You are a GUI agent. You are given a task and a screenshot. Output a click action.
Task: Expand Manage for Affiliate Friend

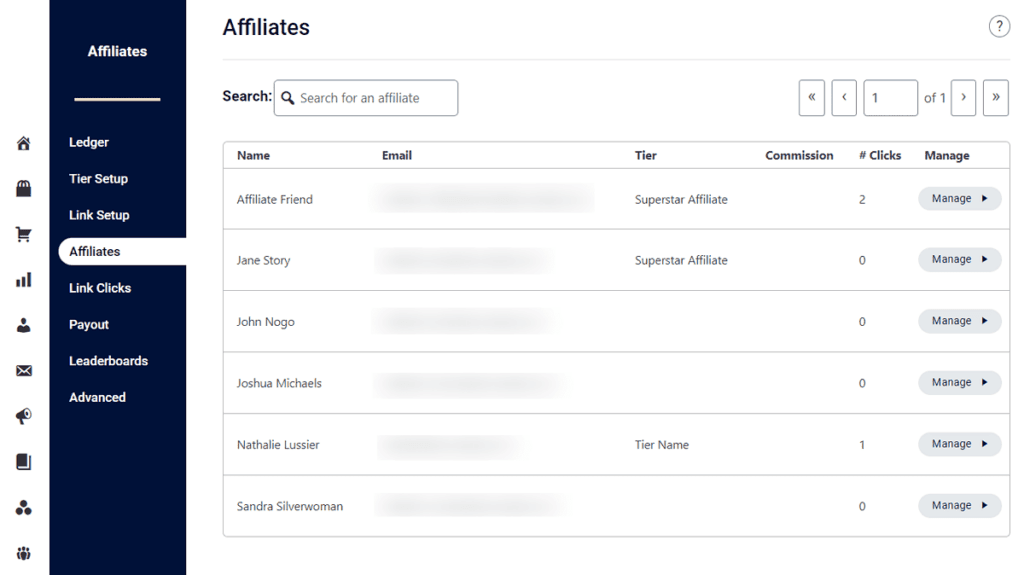click(959, 199)
